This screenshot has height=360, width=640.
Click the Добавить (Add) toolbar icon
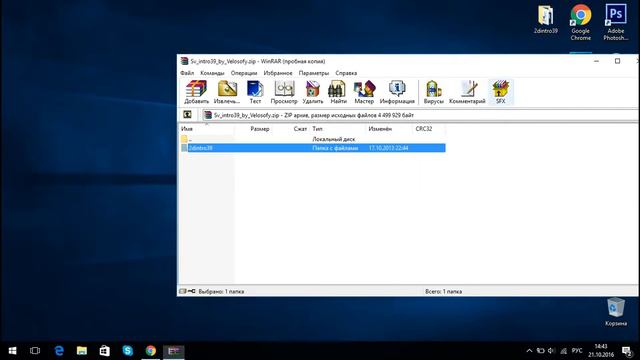coord(196,92)
